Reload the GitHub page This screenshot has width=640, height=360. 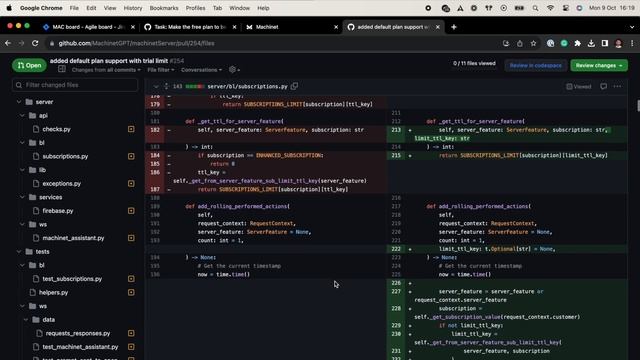(35, 43)
